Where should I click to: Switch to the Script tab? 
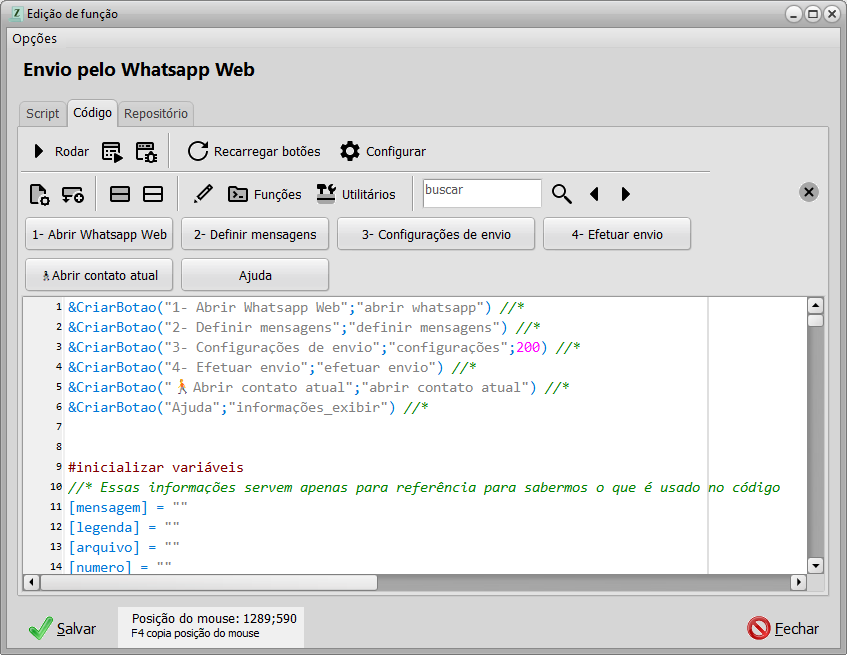tap(43, 114)
